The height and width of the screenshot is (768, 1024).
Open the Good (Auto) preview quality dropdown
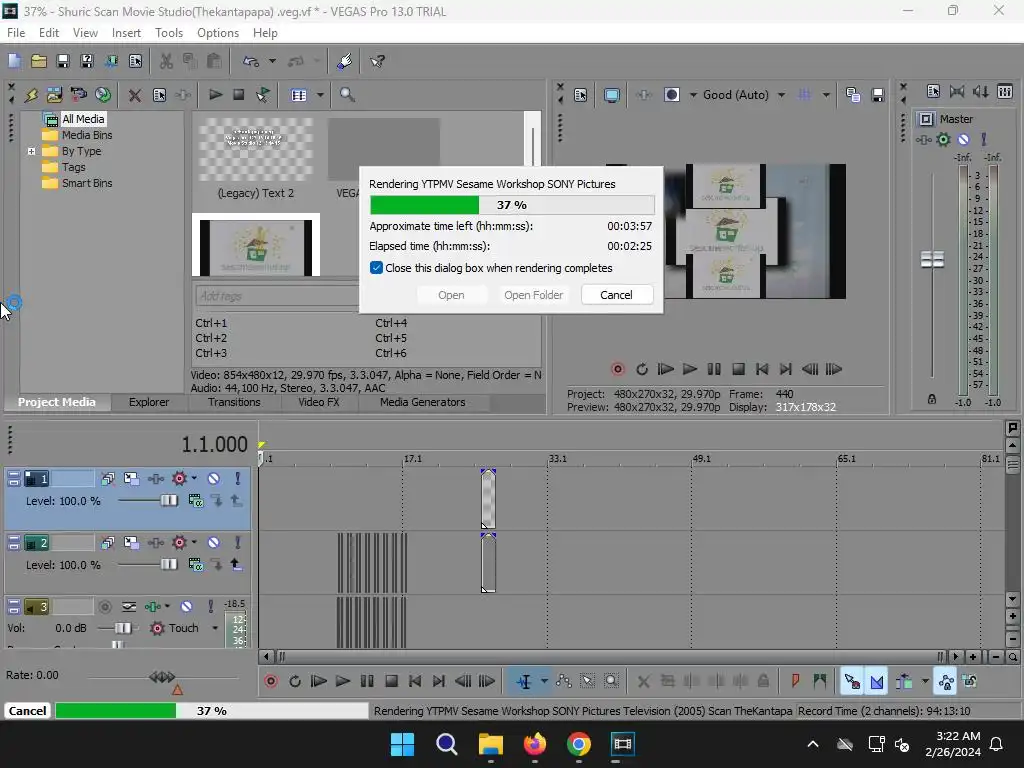pyautogui.click(x=782, y=95)
